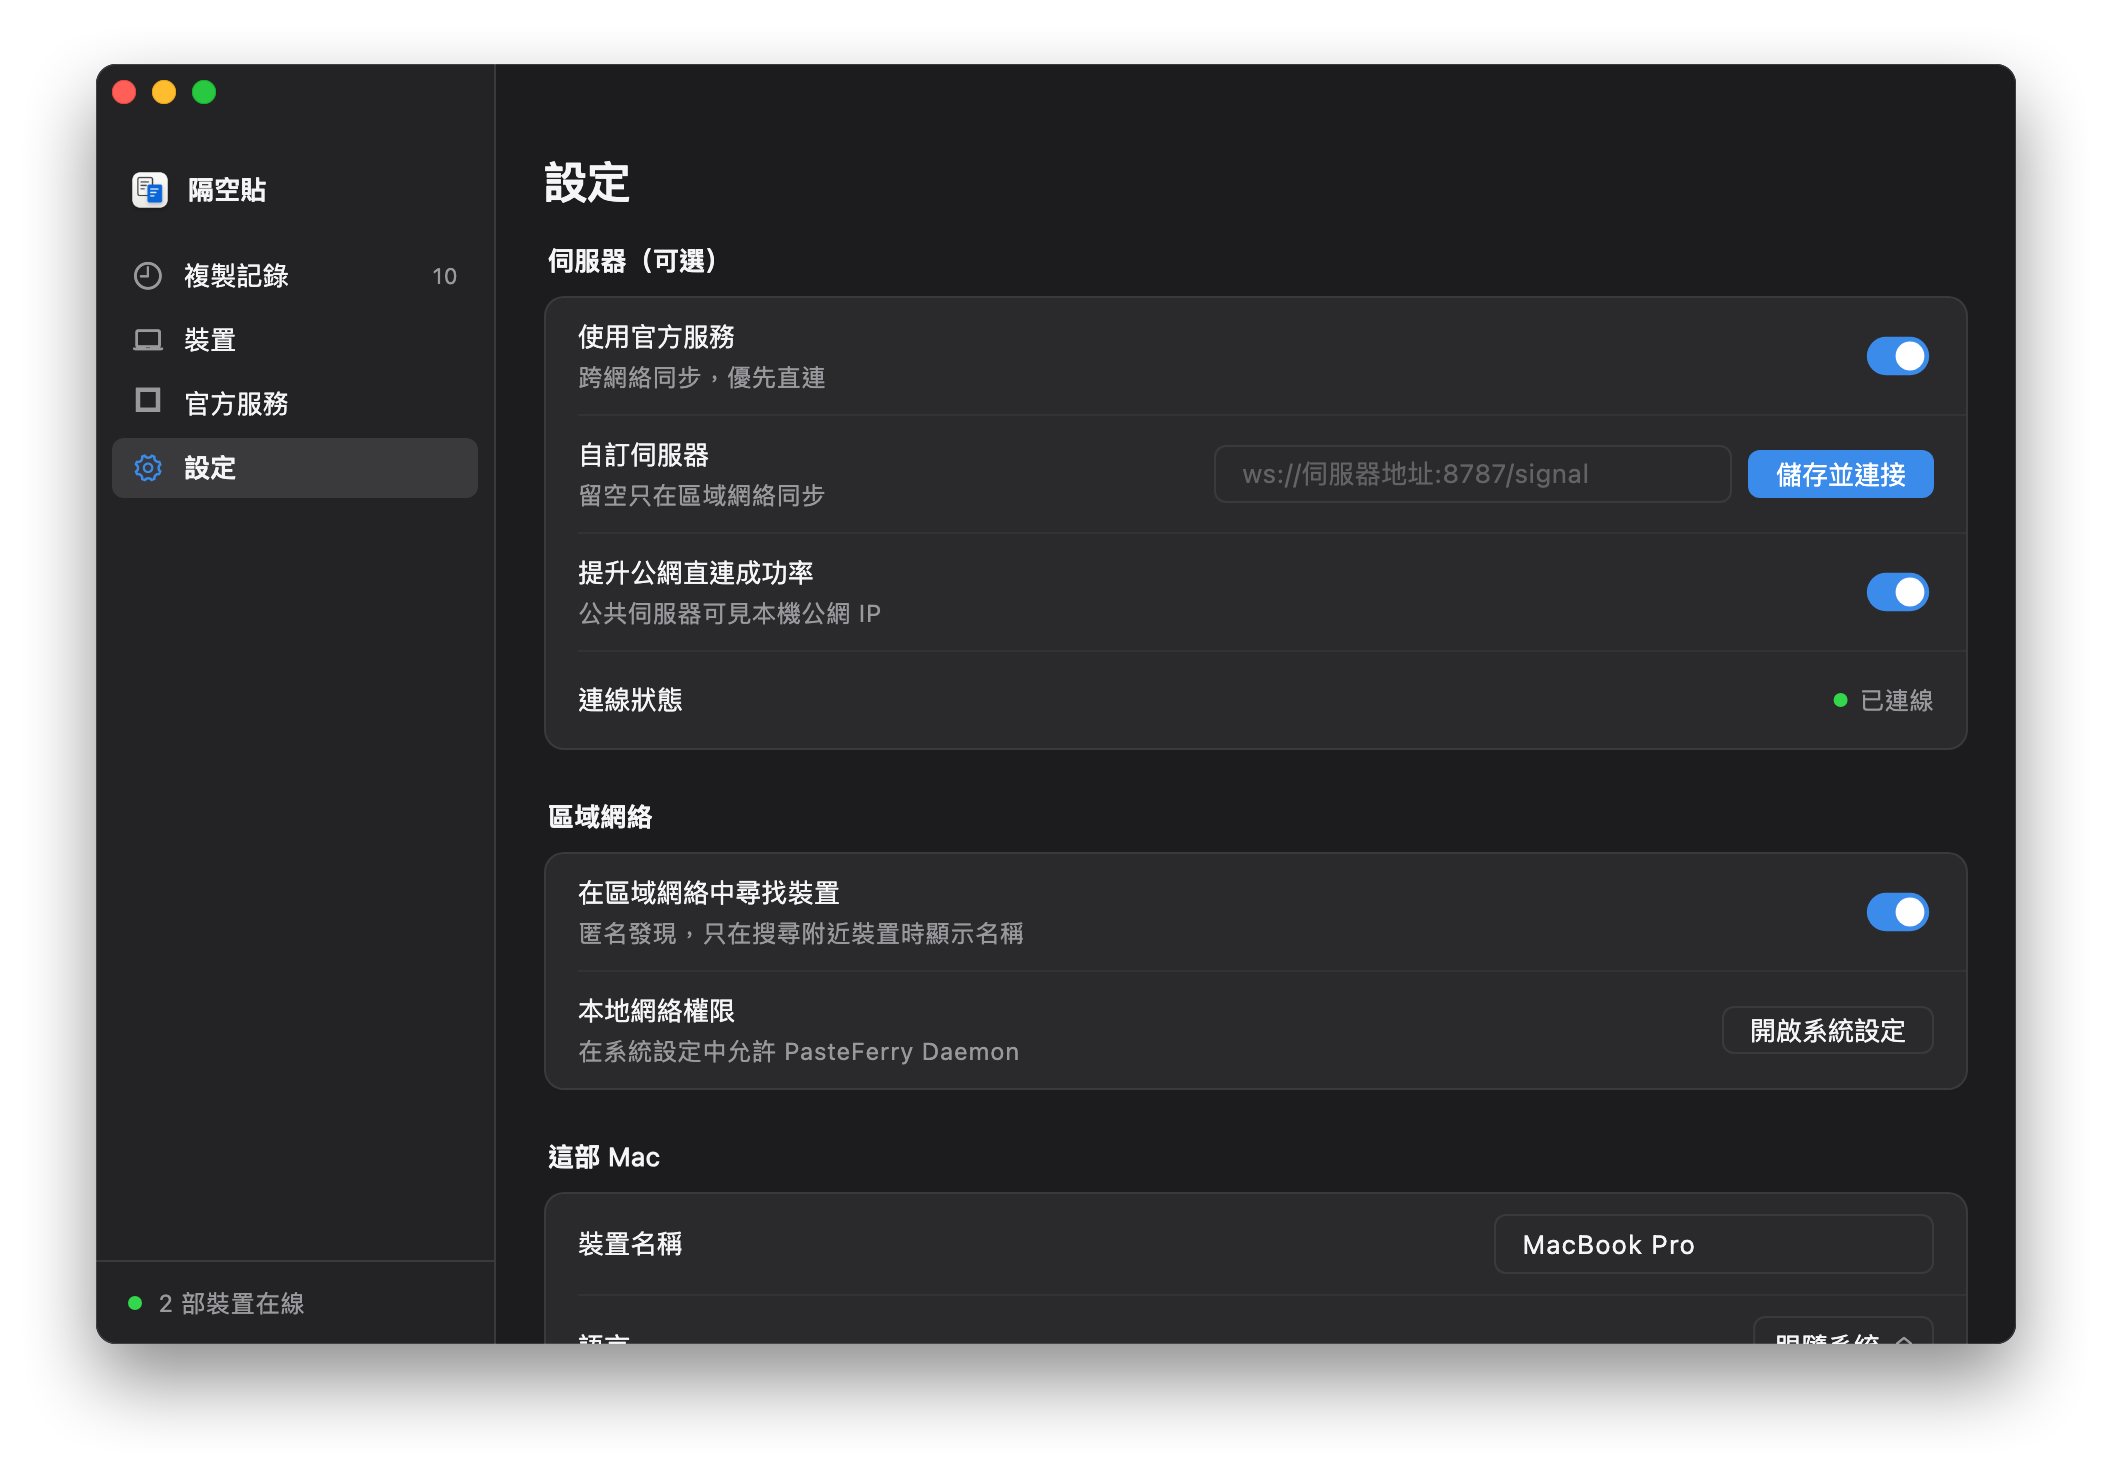Click the 自訂伺服器 address input field
2112x1472 pixels.
pos(1472,474)
